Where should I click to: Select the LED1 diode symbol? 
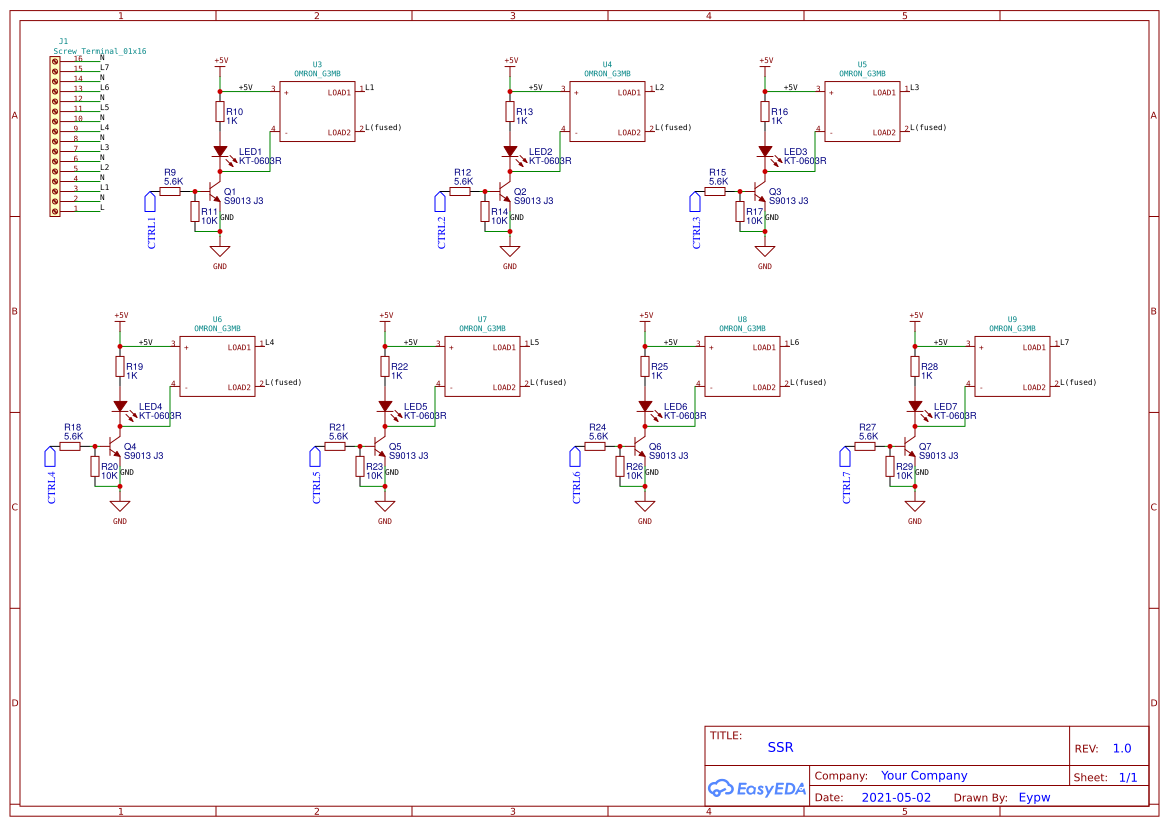(x=222, y=152)
